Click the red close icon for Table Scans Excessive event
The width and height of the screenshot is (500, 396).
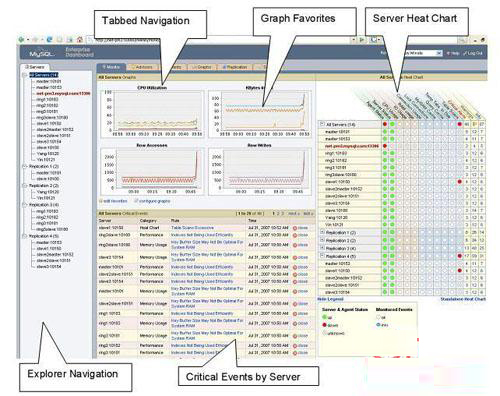point(295,228)
